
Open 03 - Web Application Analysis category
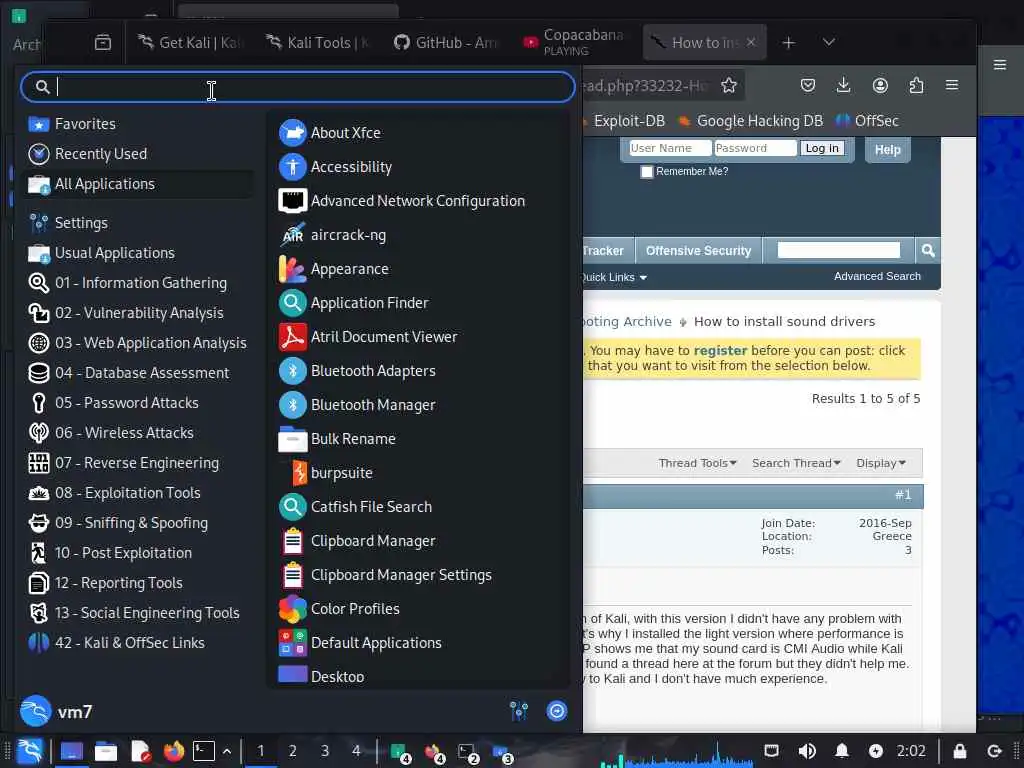coord(137,343)
